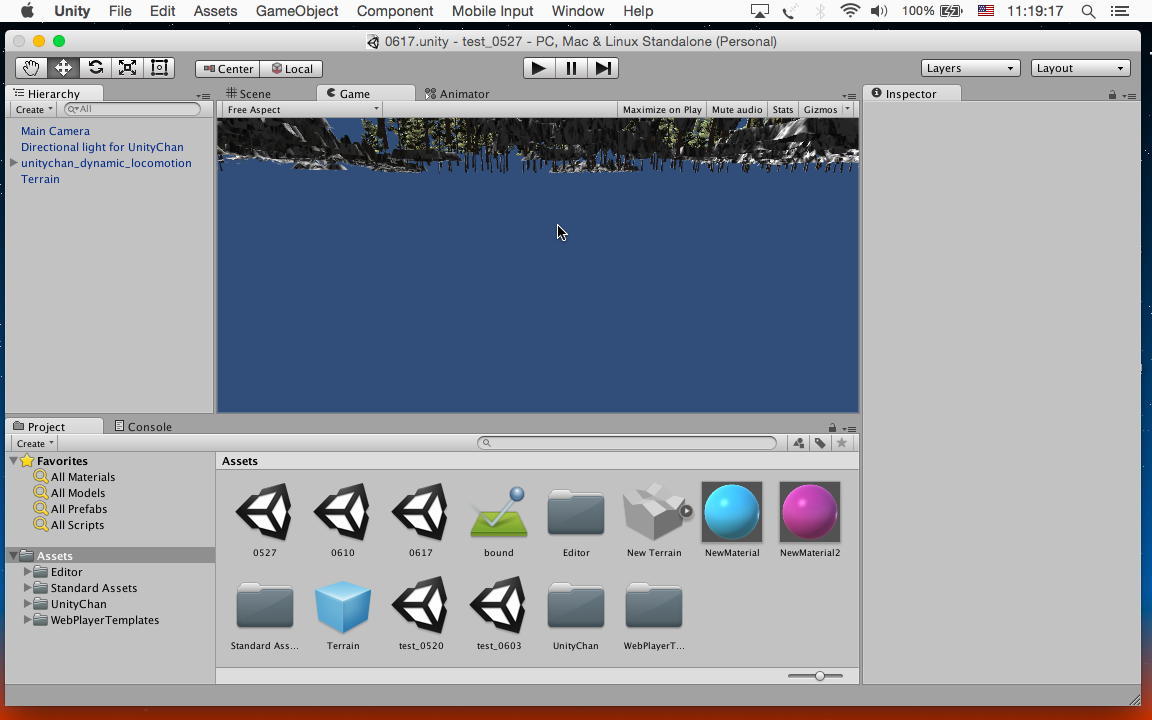The height and width of the screenshot is (720, 1152).
Task: Toggle the Stats overlay
Action: (x=783, y=110)
